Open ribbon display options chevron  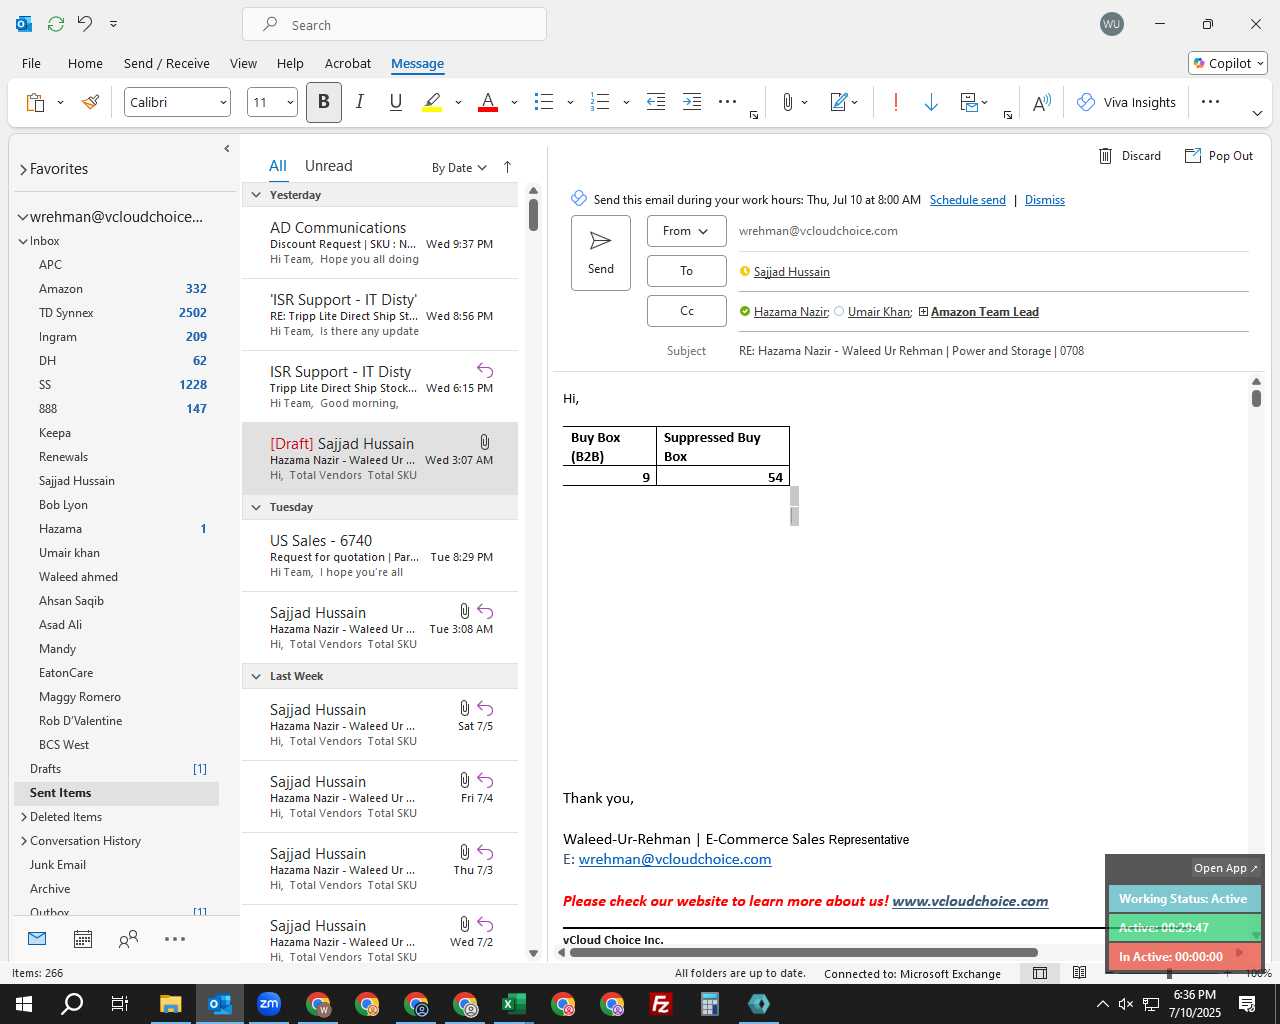coord(1257,114)
